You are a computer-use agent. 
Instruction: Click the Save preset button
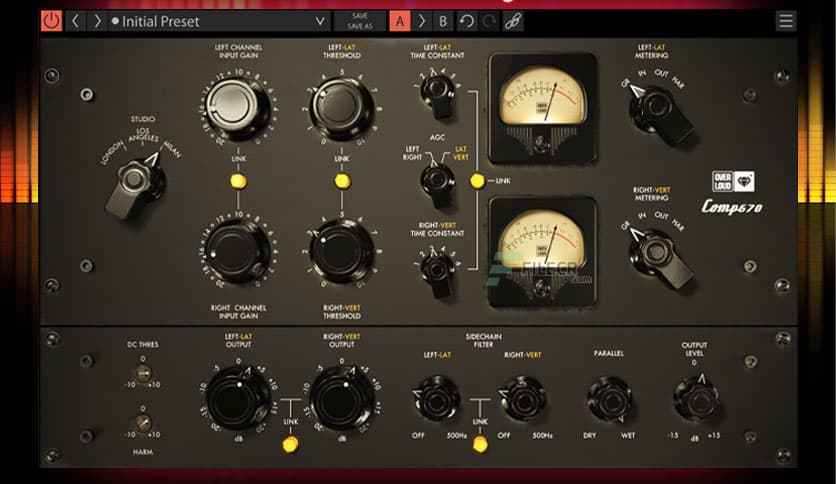click(x=360, y=16)
